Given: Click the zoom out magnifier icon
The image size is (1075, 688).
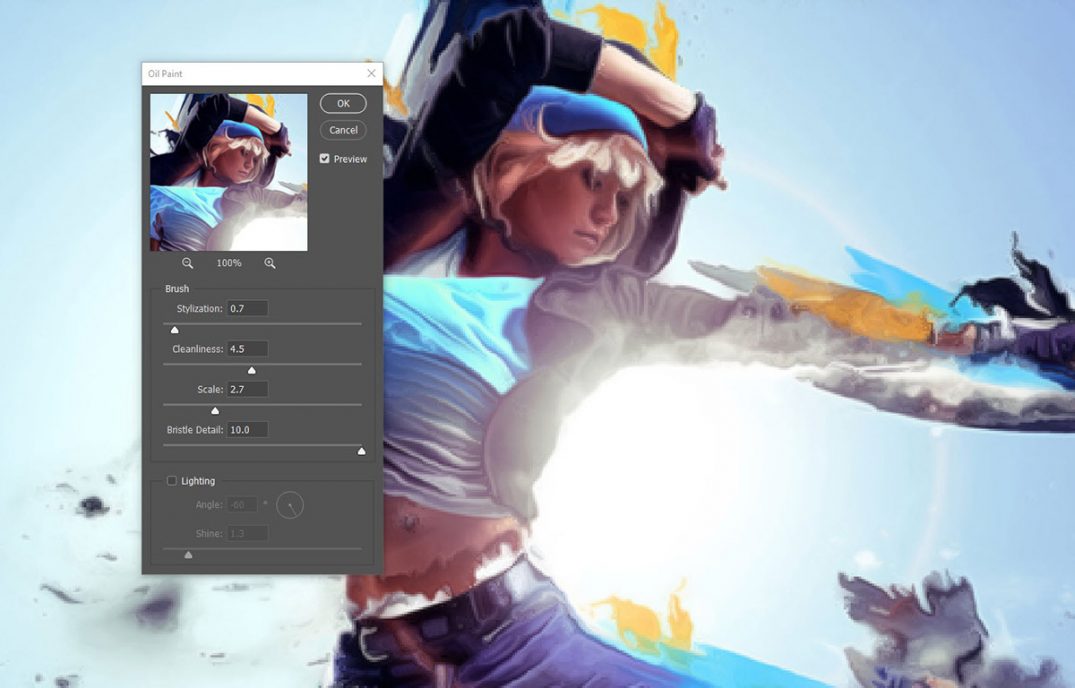Looking at the screenshot, I should 188,262.
